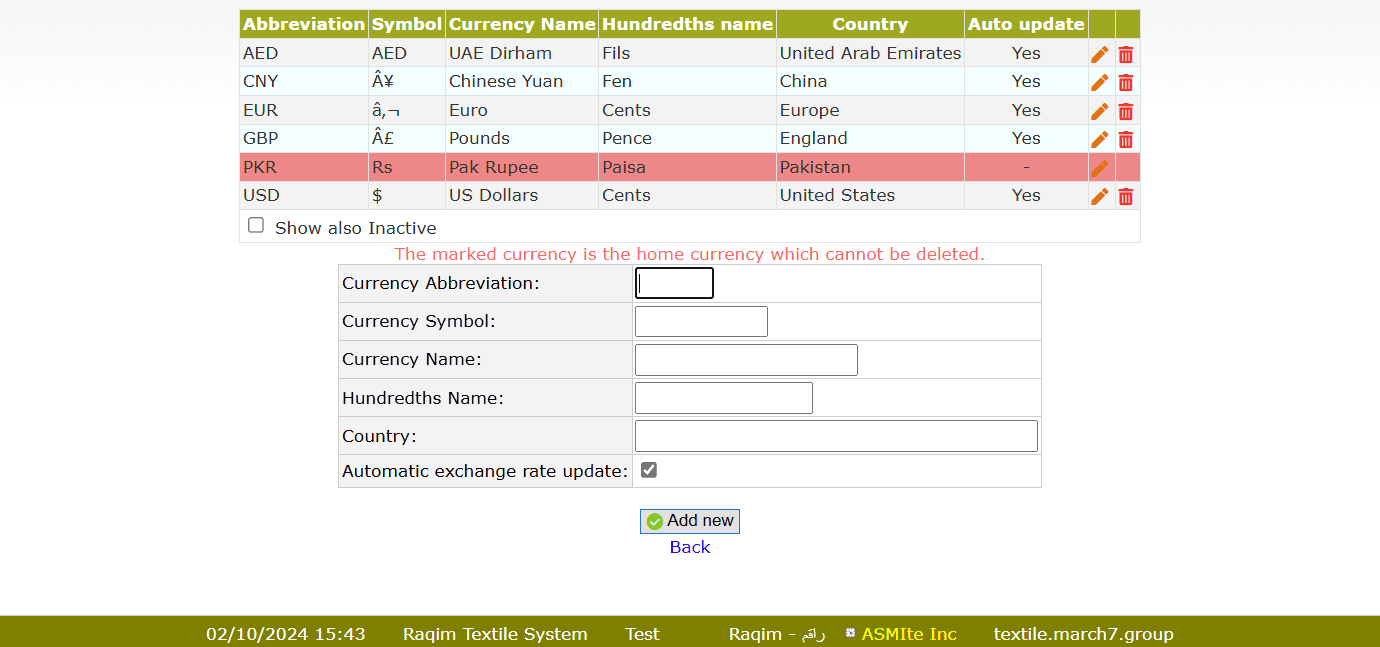Viewport: 1380px width, 647px height.
Task: Delete the CNY currency with trash icon
Action: pos(1126,82)
